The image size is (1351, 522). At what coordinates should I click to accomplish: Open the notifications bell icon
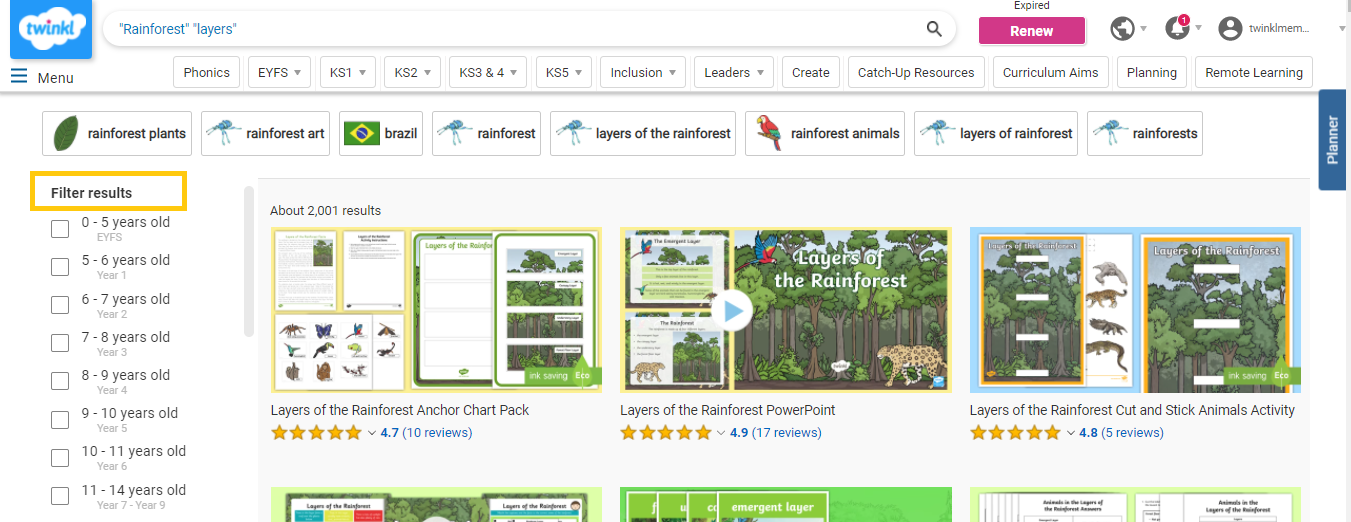1177,29
